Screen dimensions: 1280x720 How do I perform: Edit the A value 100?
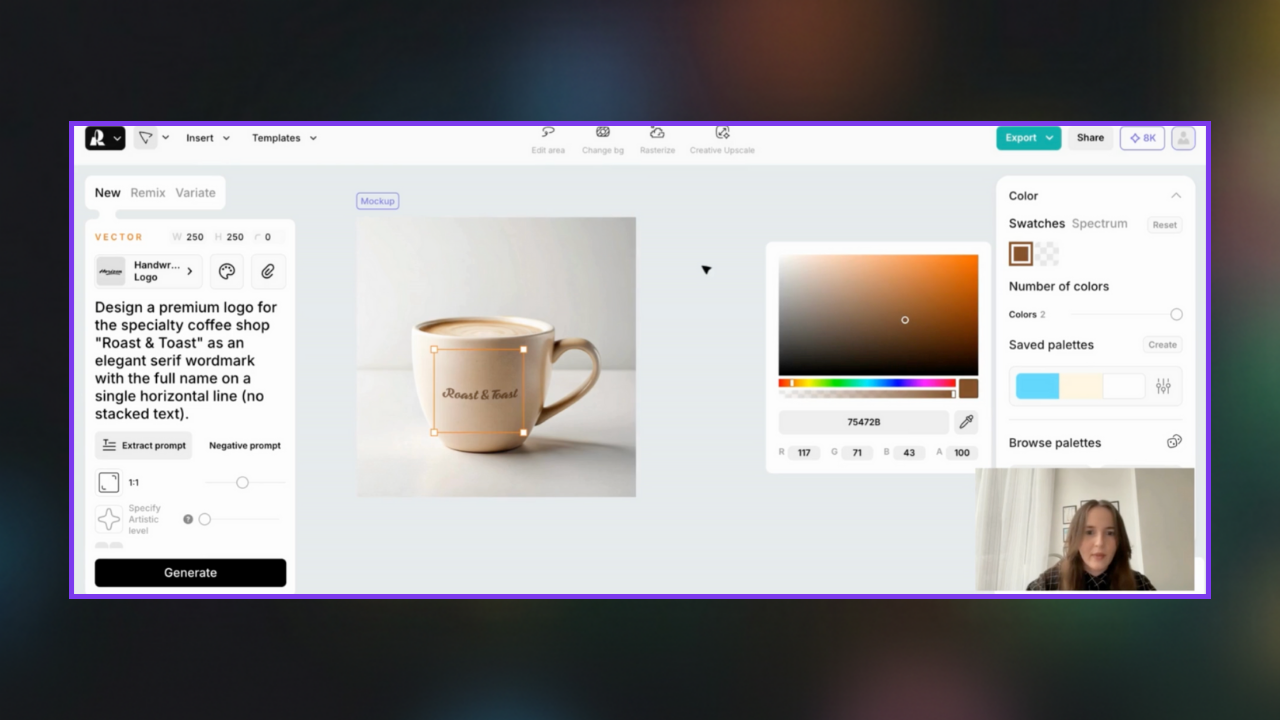point(962,453)
